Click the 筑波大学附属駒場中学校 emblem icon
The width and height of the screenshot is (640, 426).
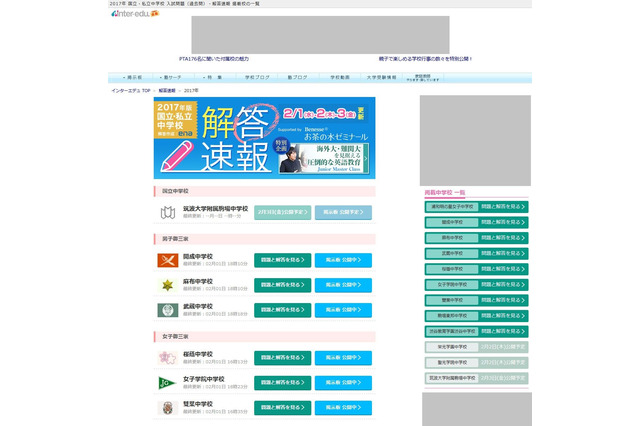[167, 213]
